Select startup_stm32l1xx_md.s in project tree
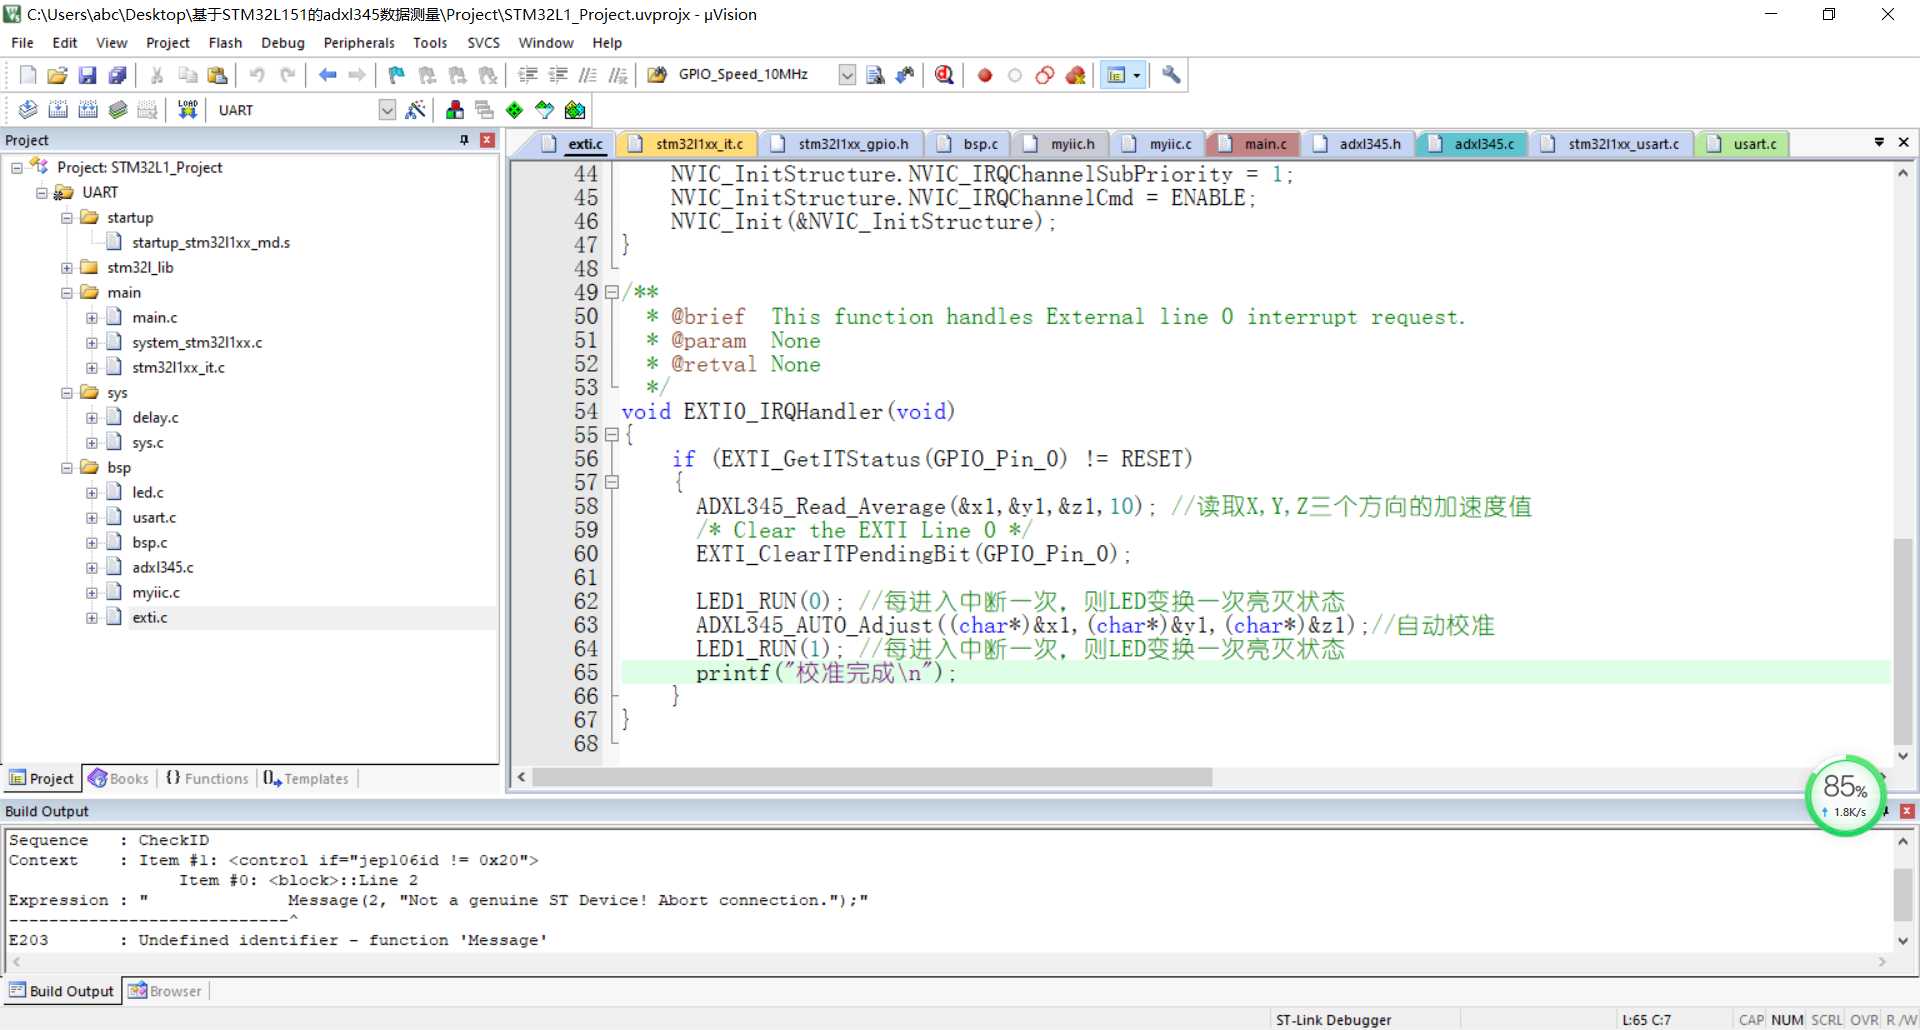 pyautogui.click(x=211, y=243)
